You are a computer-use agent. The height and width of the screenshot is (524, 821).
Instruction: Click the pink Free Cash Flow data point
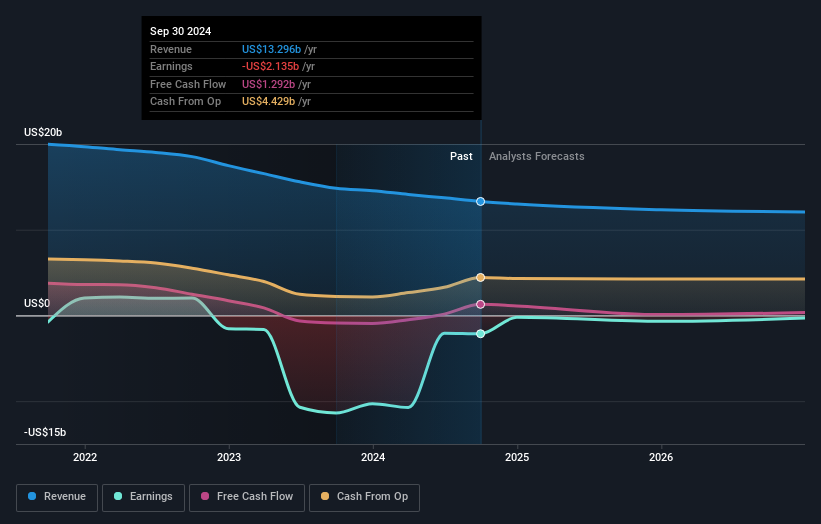[480, 304]
